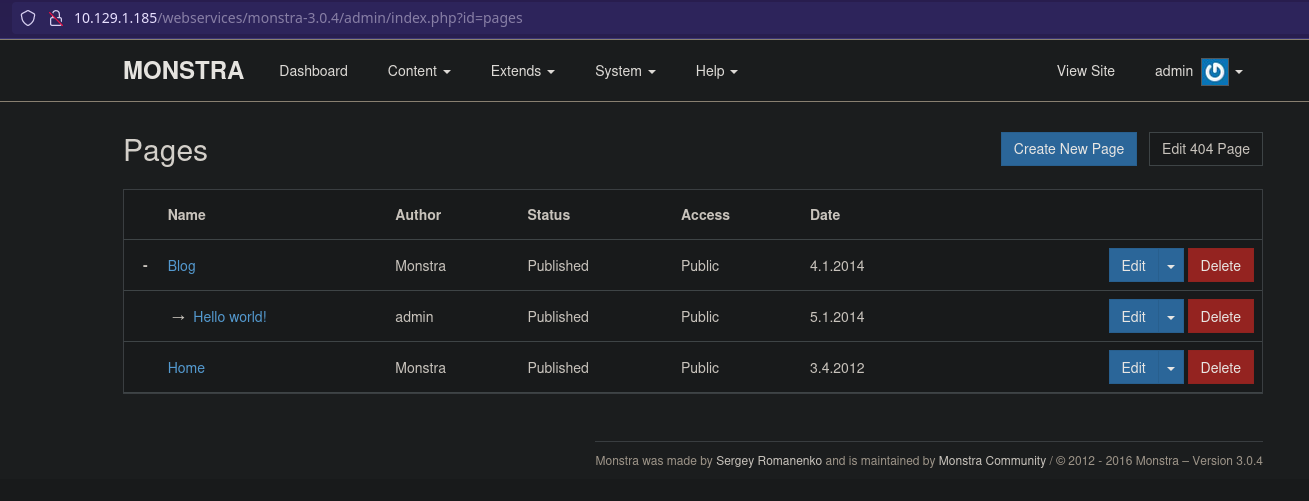Open the Help menu

pyautogui.click(x=716, y=71)
